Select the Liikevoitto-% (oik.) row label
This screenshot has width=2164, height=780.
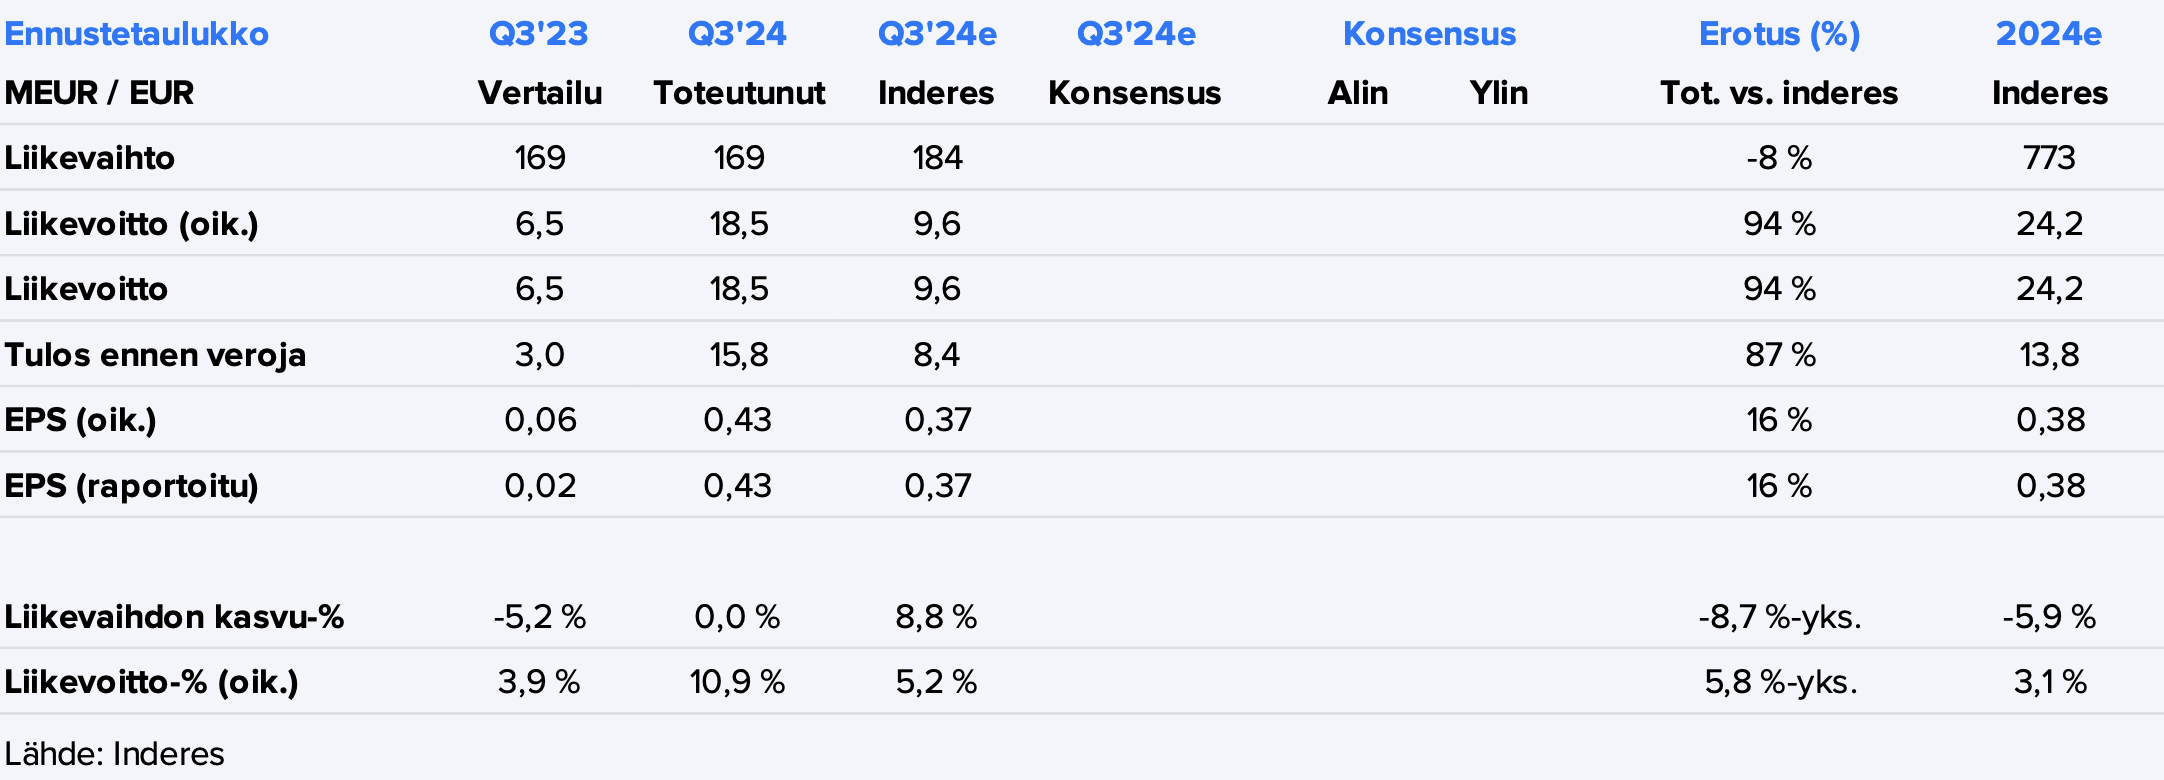[x=151, y=682]
